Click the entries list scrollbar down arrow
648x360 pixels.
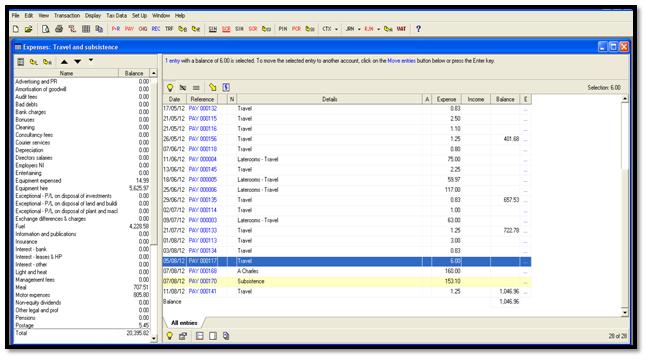pos(625,313)
